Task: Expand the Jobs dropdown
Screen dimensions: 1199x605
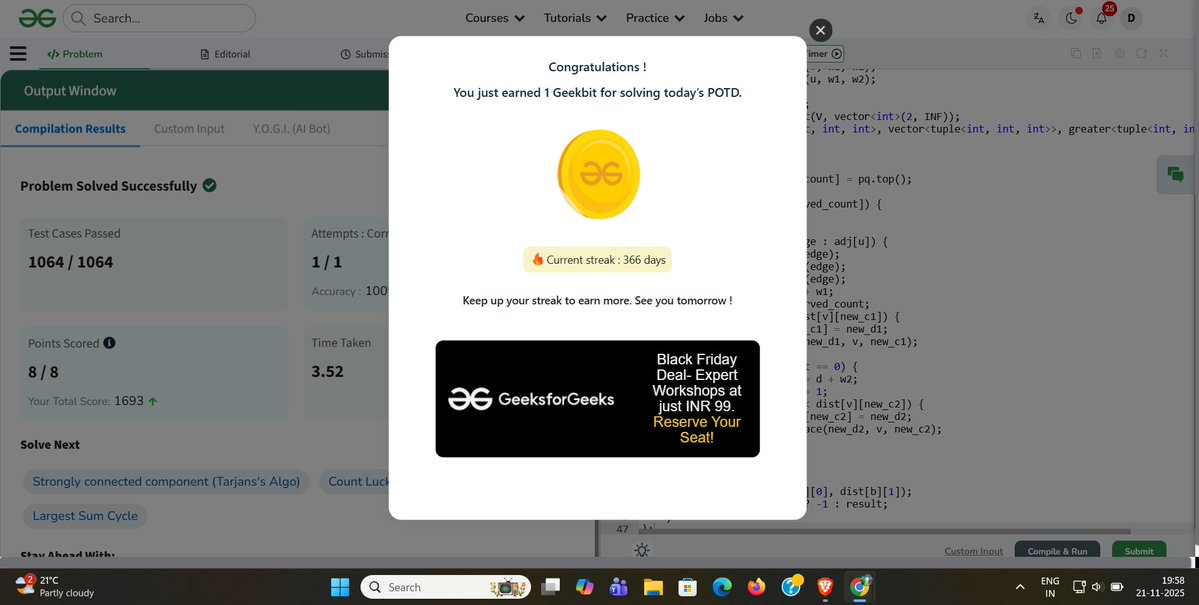Action: [x=722, y=17]
